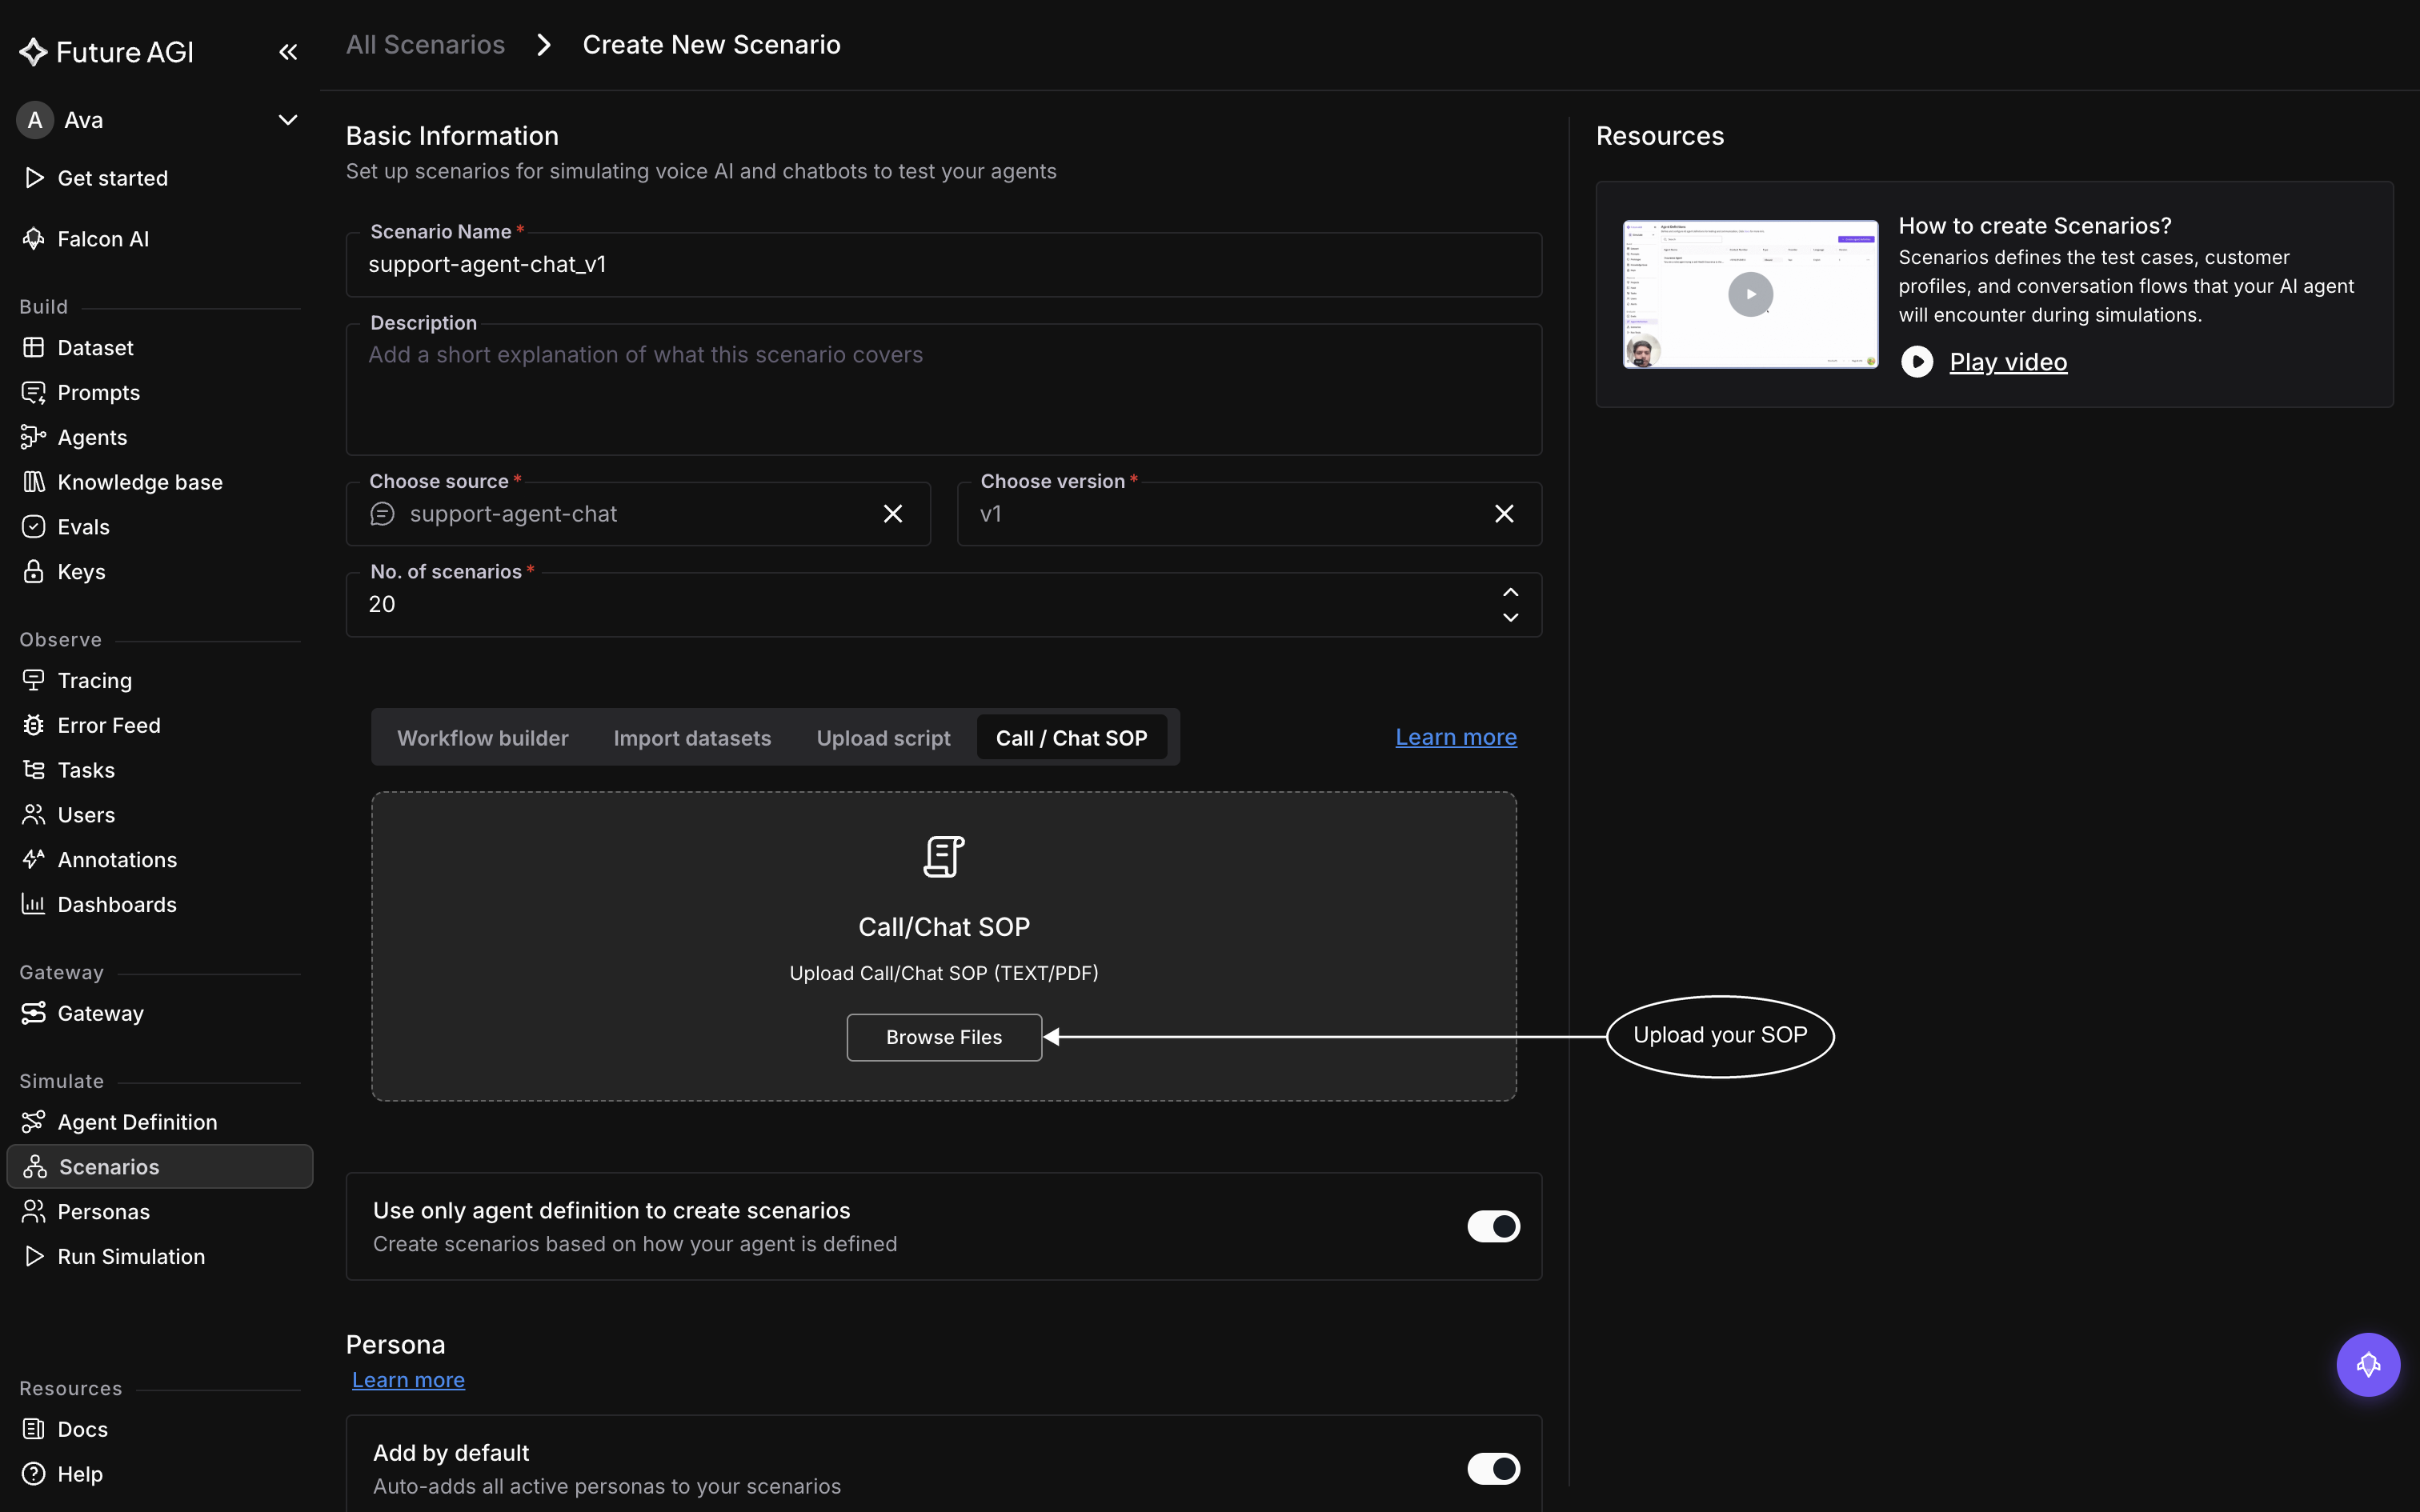Screen dimensions: 2420x1512
Task: Clear the Choose version selection
Action: tap(1504, 514)
